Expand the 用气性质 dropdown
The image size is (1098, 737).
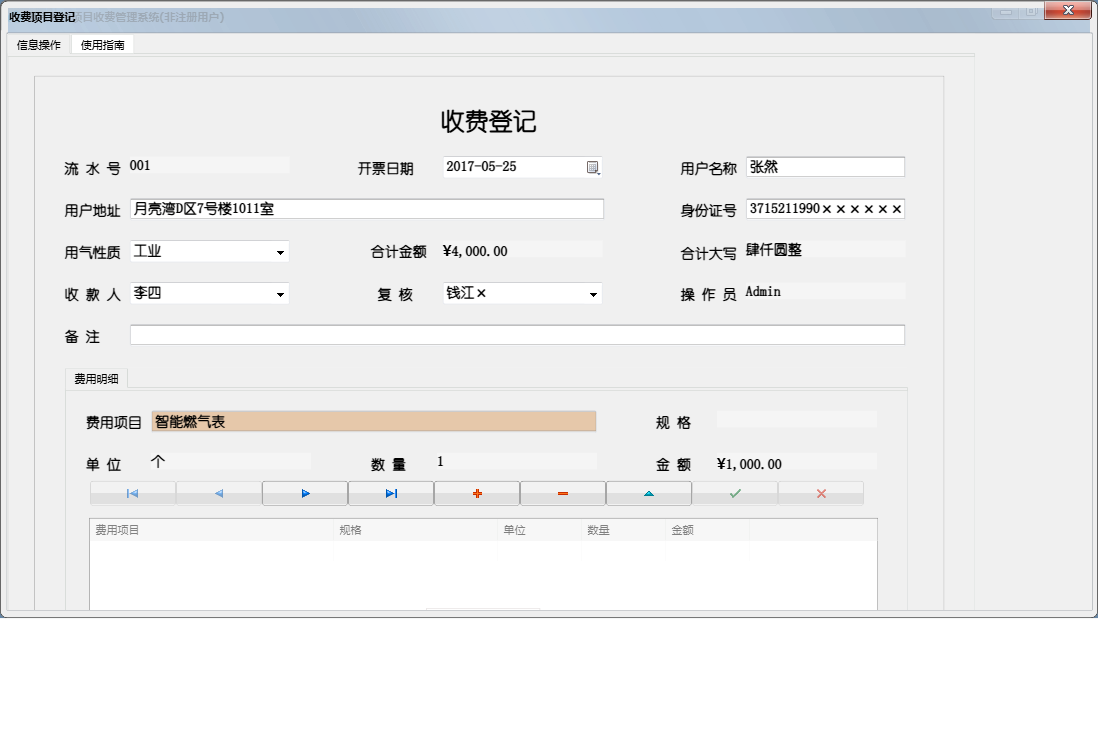pyautogui.click(x=280, y=252)
